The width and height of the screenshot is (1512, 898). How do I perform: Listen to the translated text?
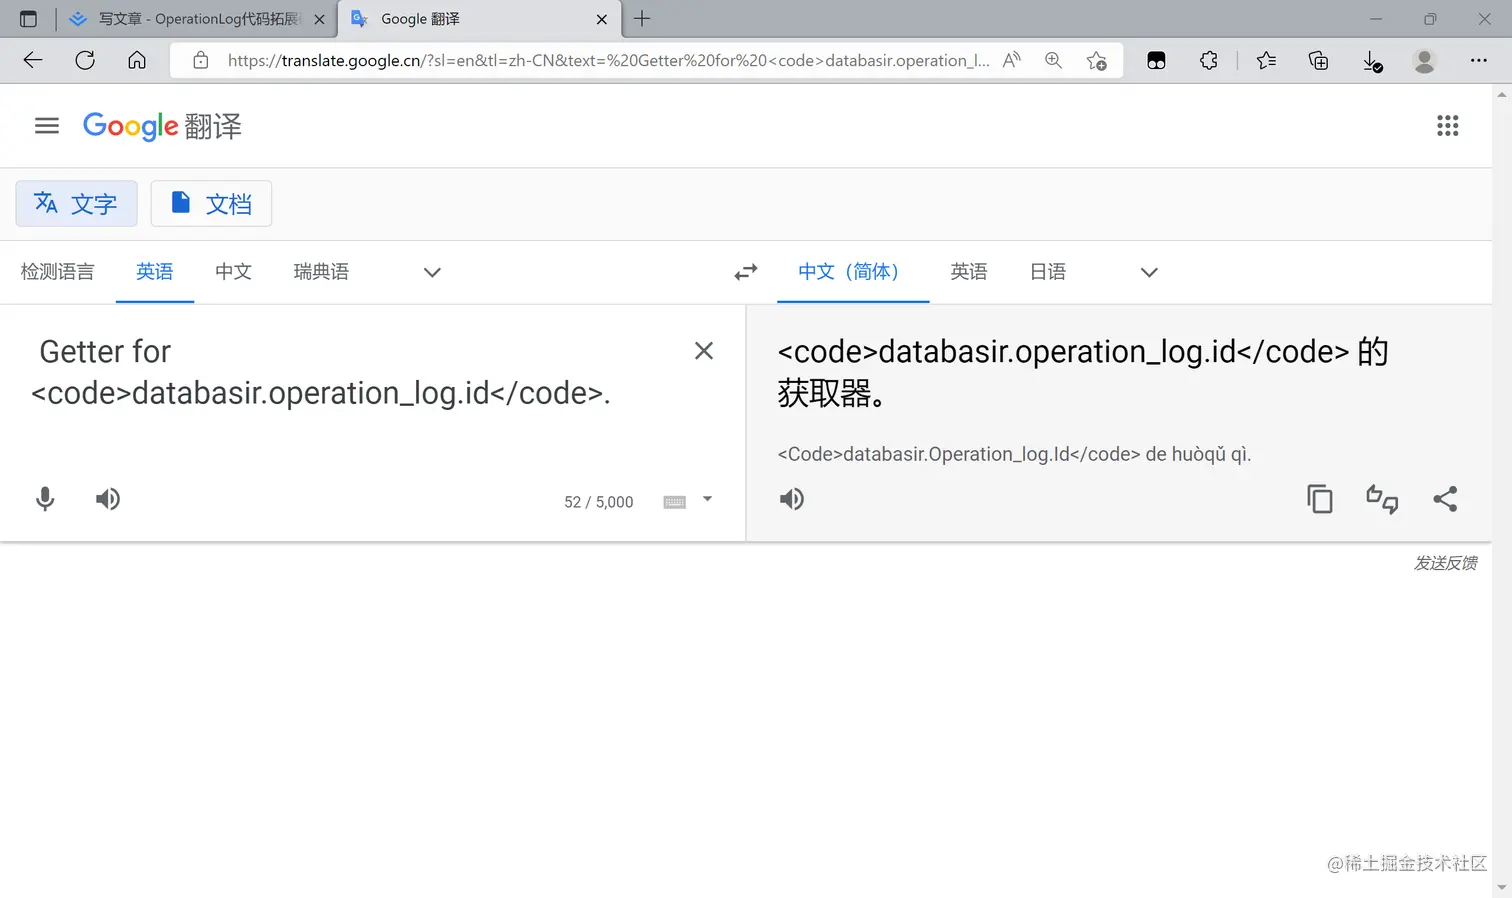click(792, 499)
